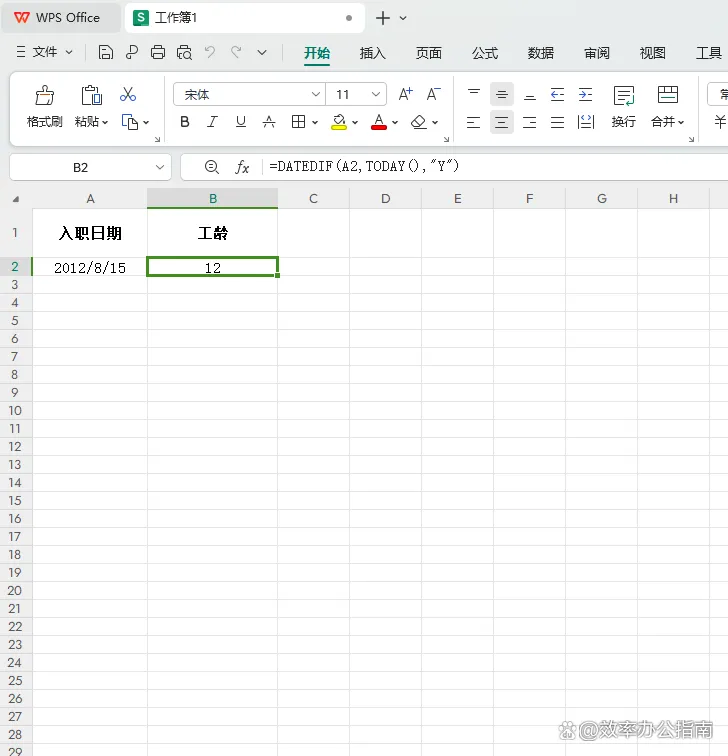Image resolution: width=728 pixels, height=756 pixels.
Task: Click the Save icon in quick toolbar
Action: click(x=106, y=52)
